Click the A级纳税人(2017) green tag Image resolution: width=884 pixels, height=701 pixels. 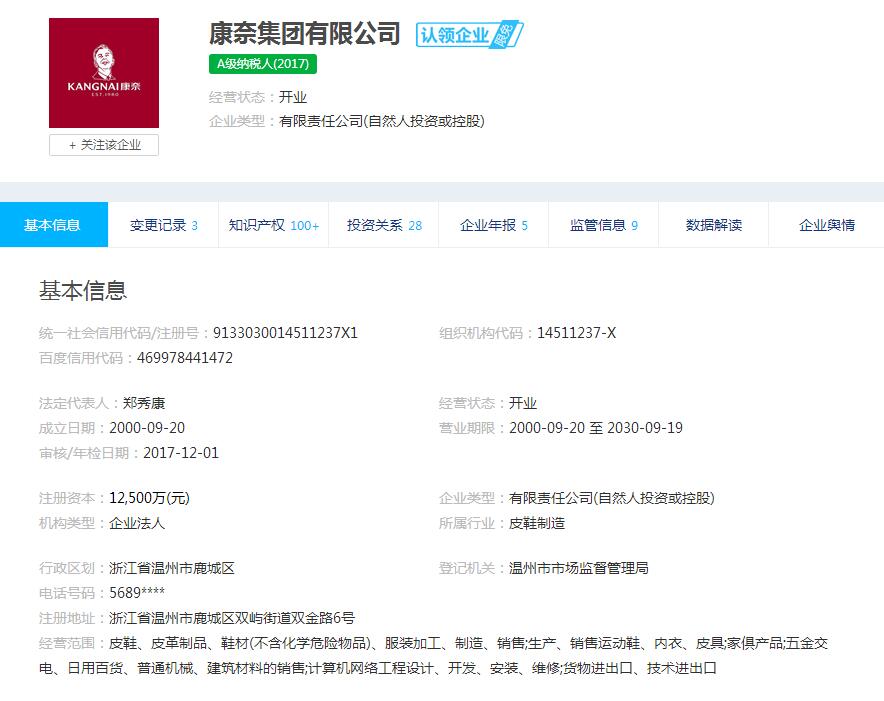(x=263, y=64)
